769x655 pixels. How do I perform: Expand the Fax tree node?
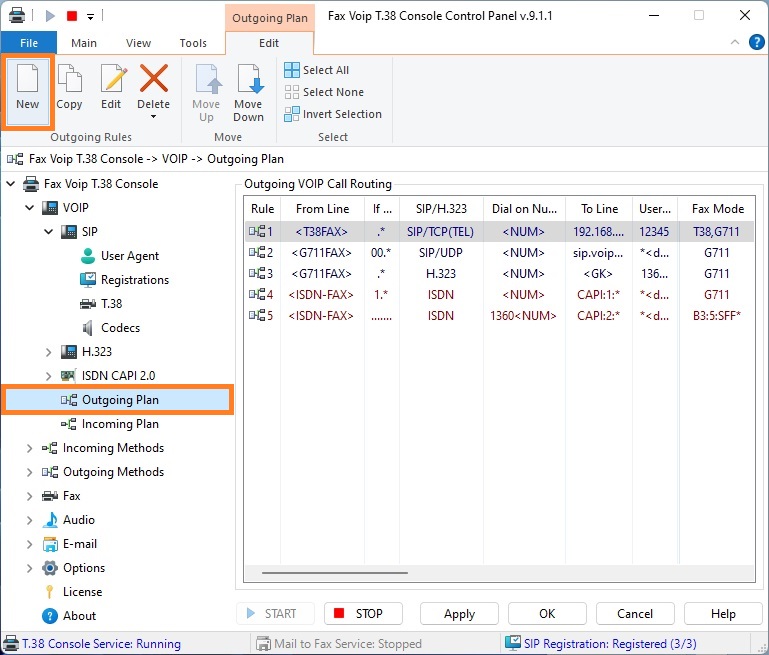tap(29, 496)
